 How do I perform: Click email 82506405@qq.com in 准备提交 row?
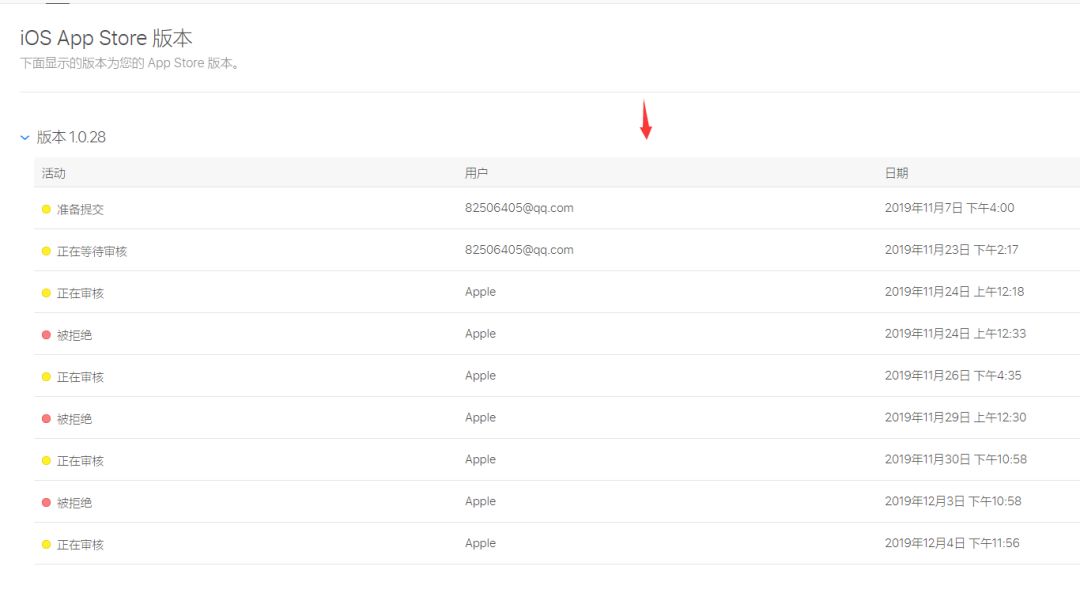[x=519, y=208]
